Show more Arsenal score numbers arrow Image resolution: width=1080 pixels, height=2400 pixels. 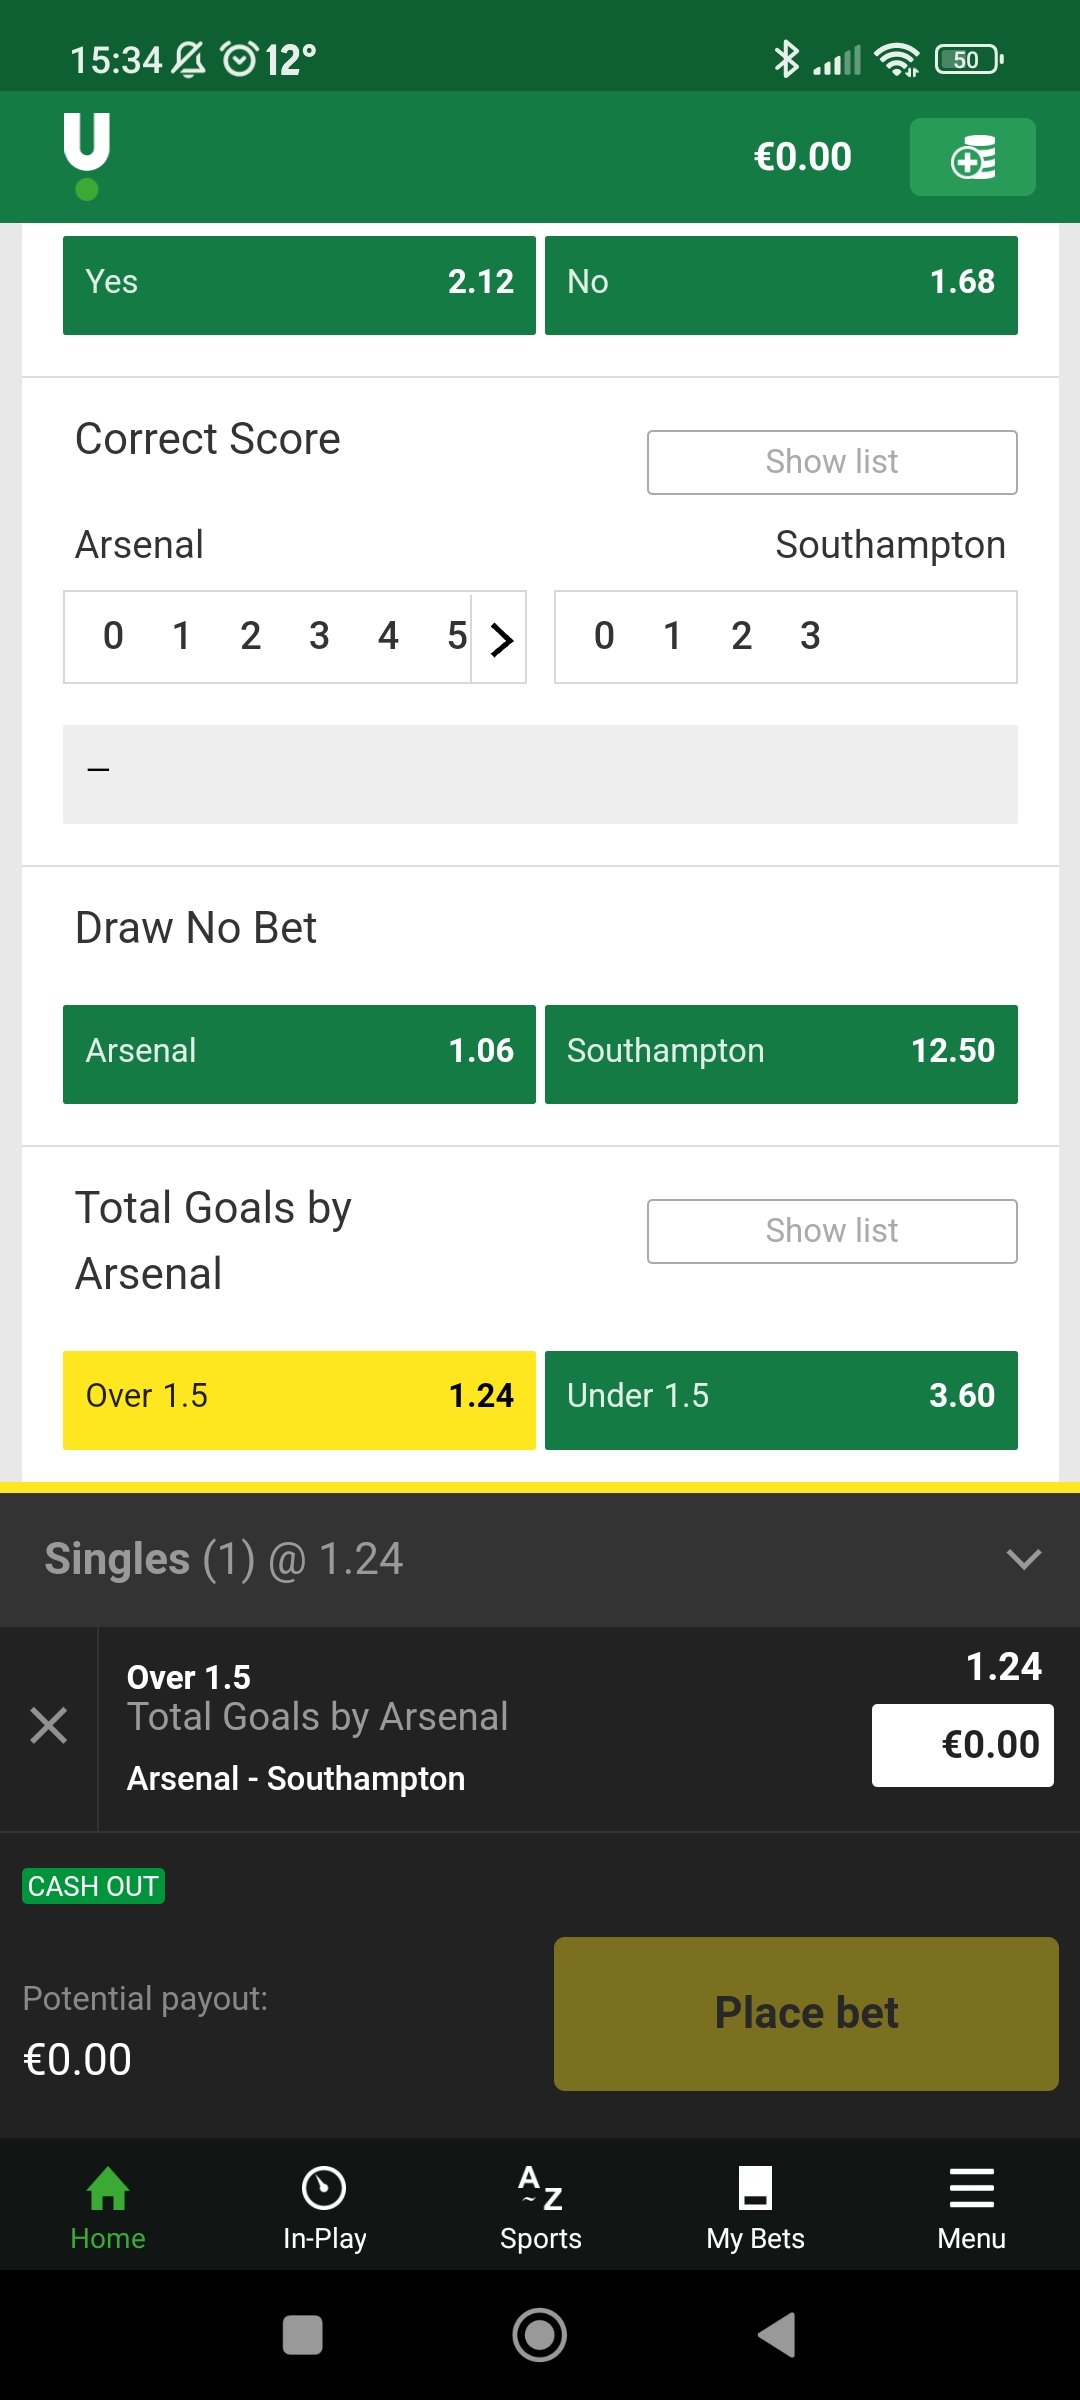500,638
